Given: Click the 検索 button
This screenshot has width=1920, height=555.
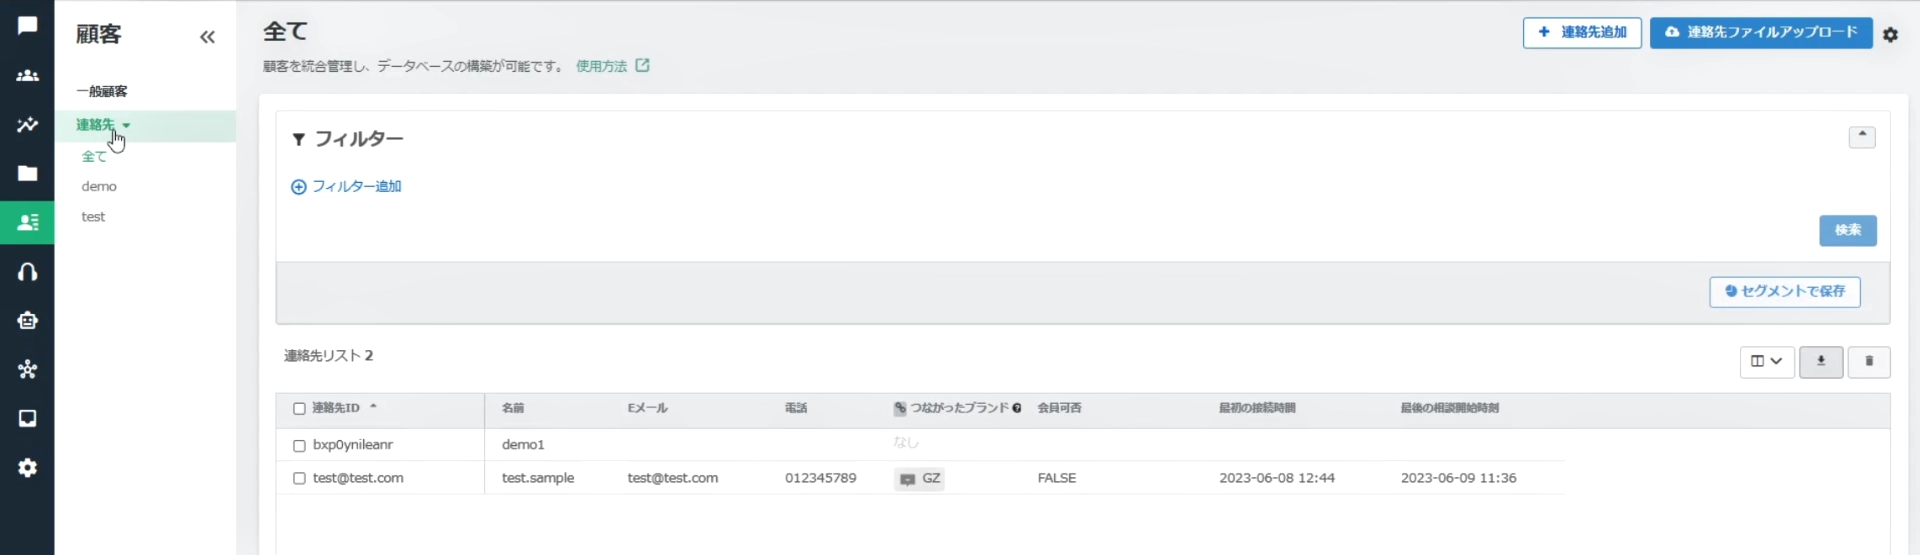Looking at the screenshot, I should (x=1847, y=230).
